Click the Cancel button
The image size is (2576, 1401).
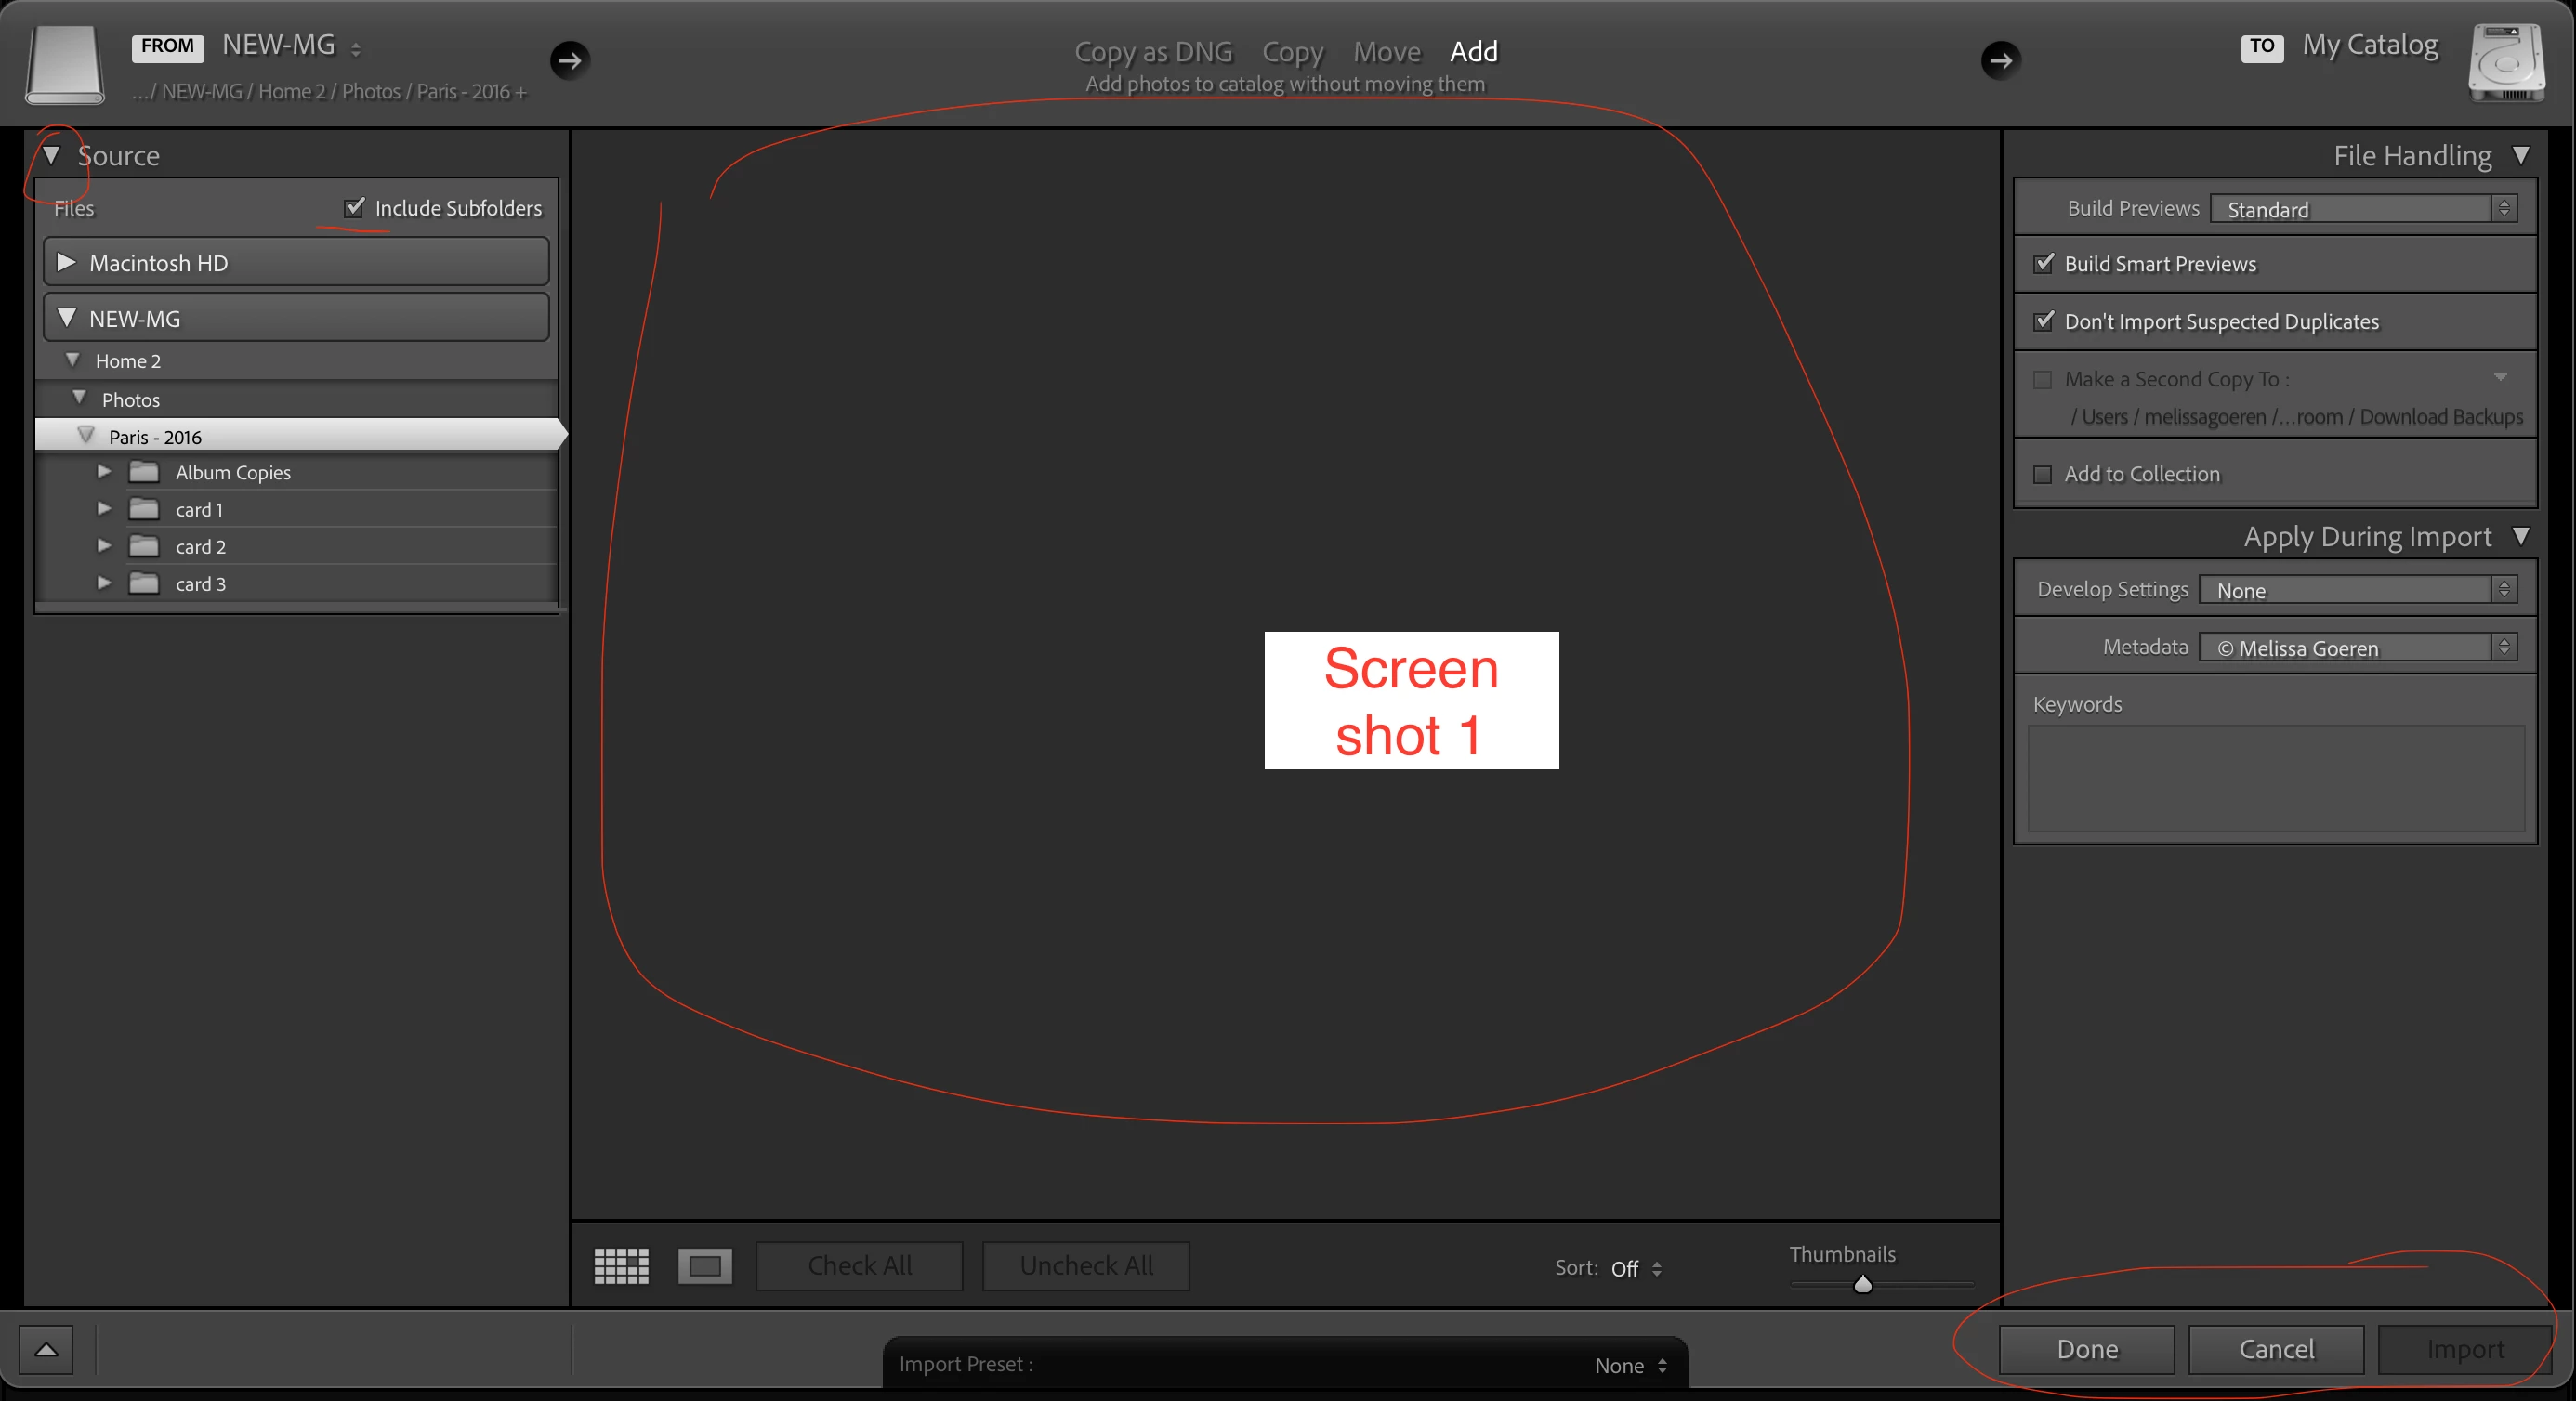(x=2276, y=1349)
